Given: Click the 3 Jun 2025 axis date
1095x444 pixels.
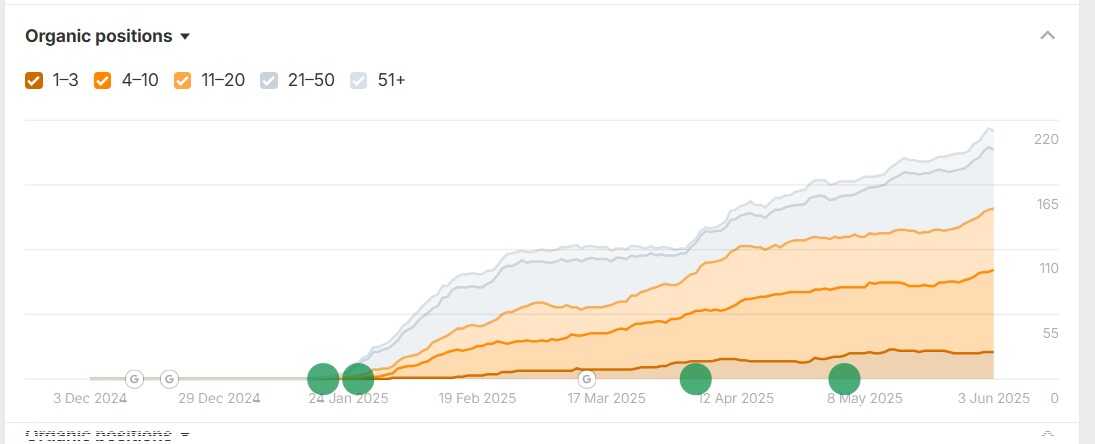Looking at the screenshot, I should (994, 399).
